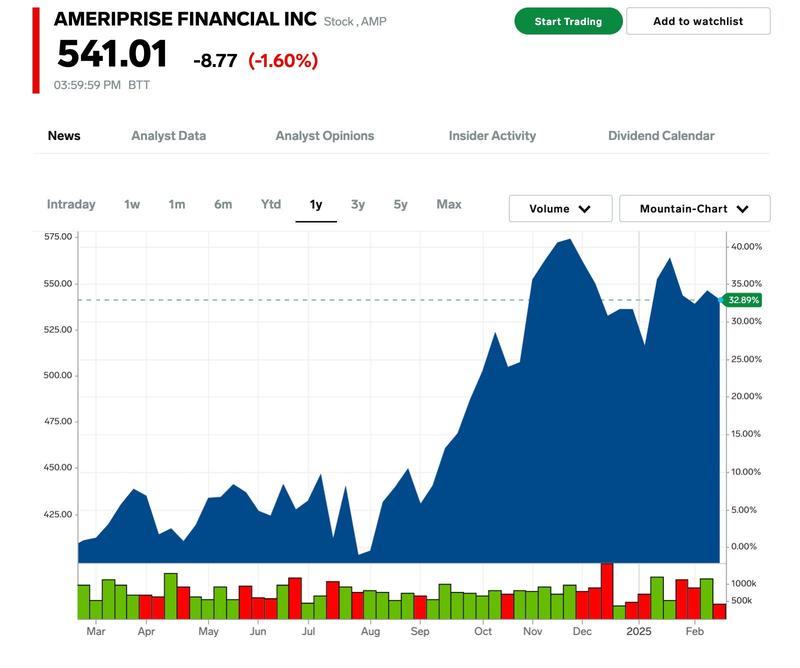Open the News tab

pyautogui.click(x=64, y=136)
